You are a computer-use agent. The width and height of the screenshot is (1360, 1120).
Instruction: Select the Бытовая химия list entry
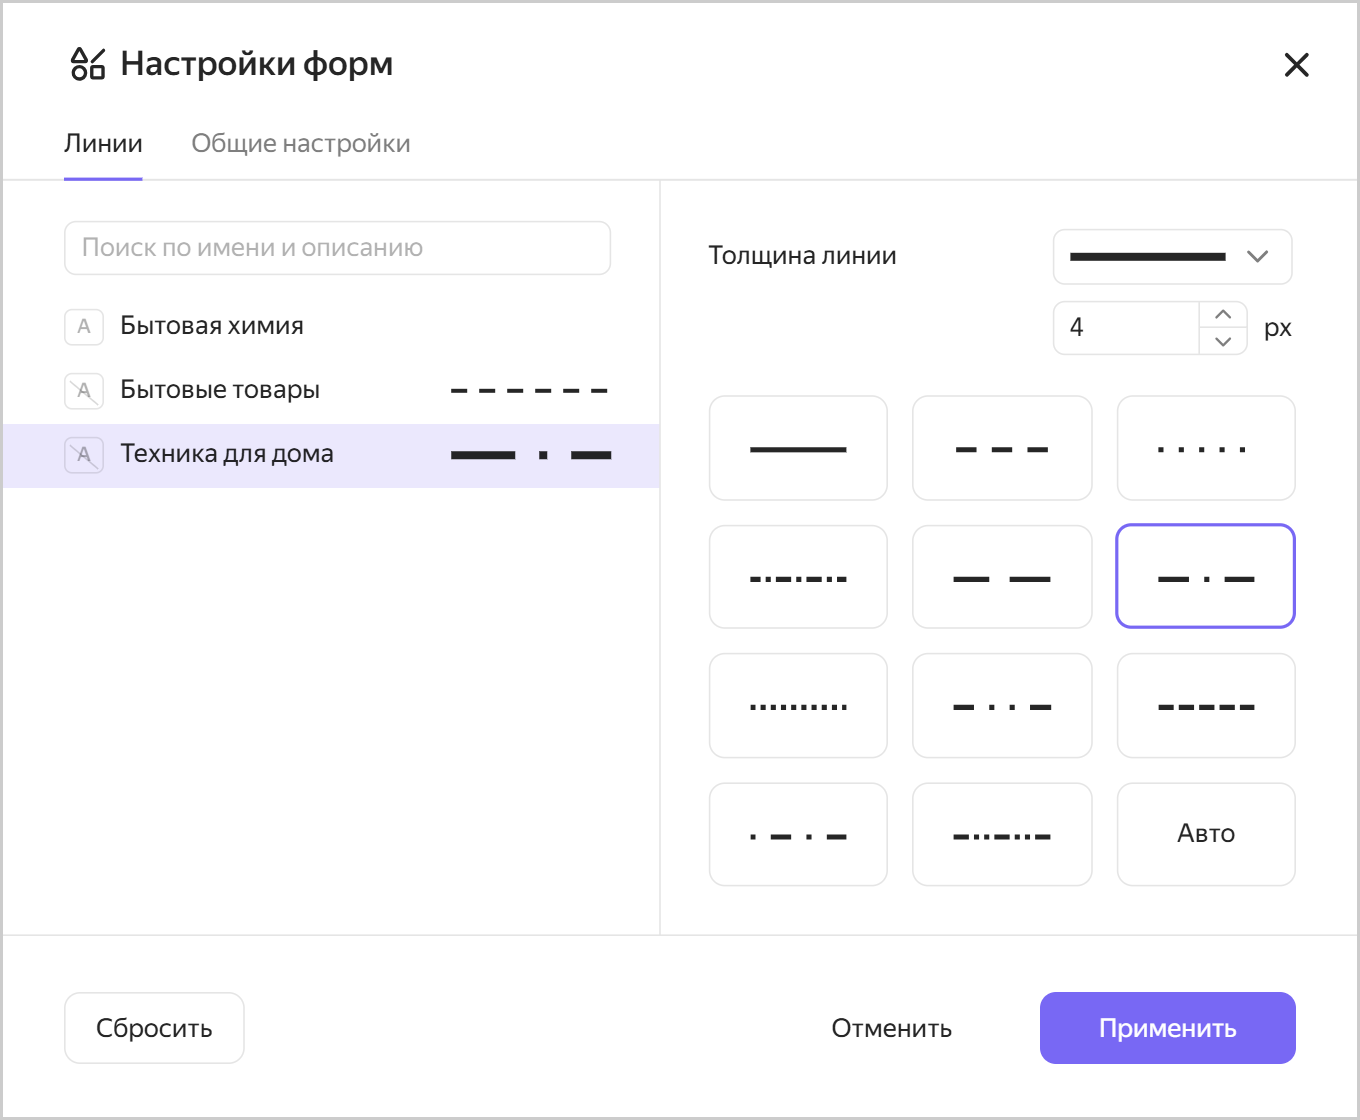pos(211,326)
